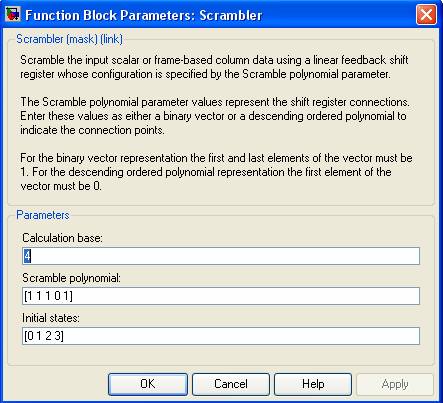The image size is (443, 403).
Task: Open block documentation with Help
Action: click(313, 384)
